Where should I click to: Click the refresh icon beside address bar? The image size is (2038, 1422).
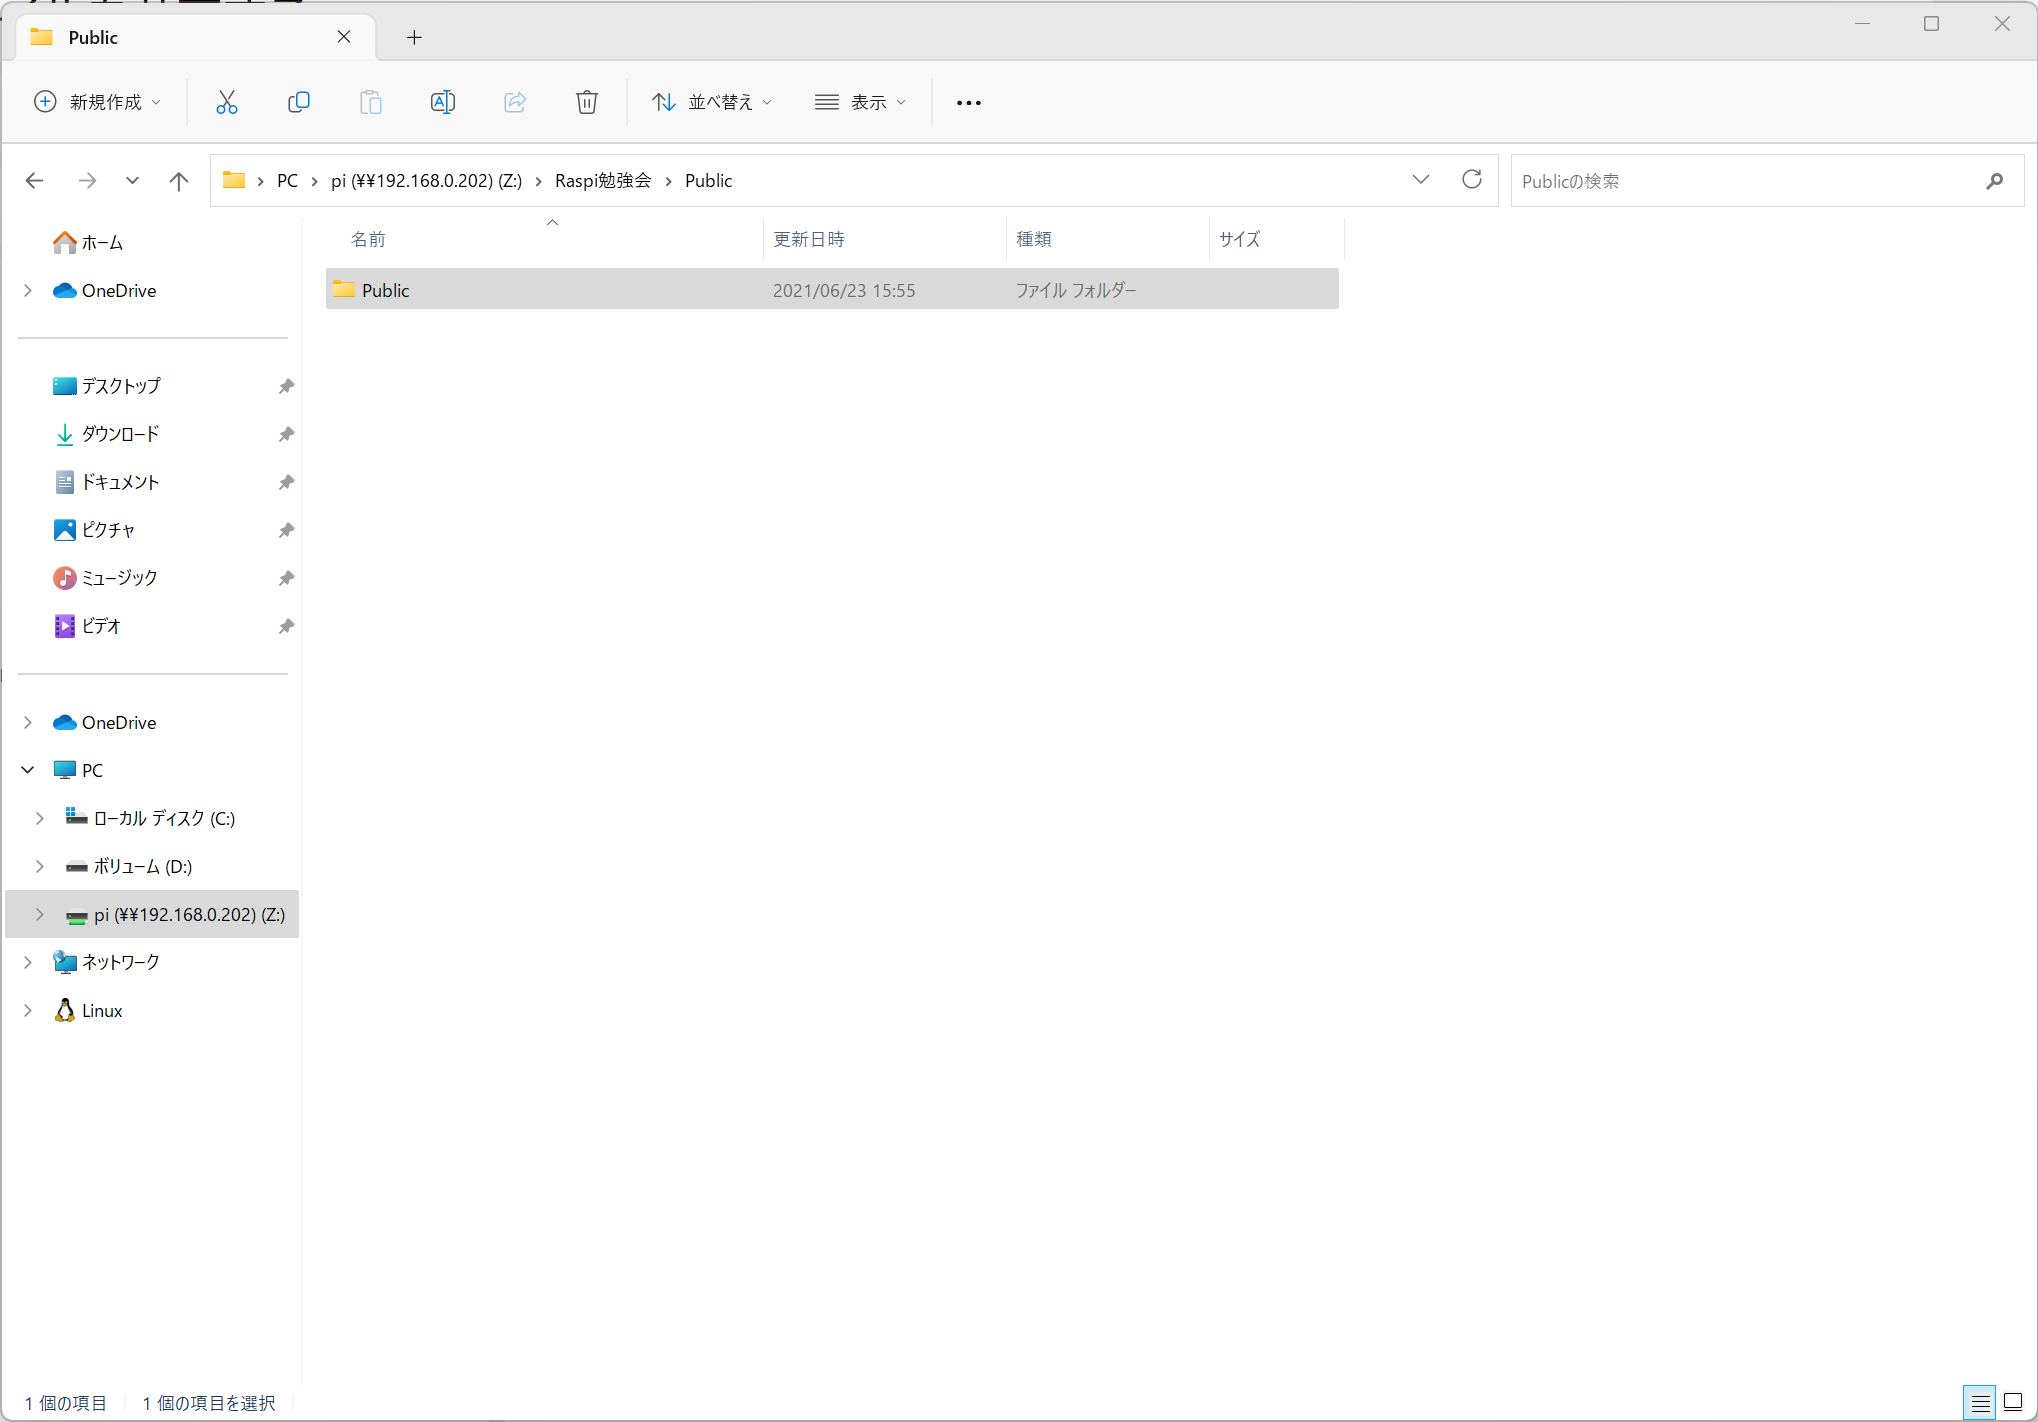1471,180
